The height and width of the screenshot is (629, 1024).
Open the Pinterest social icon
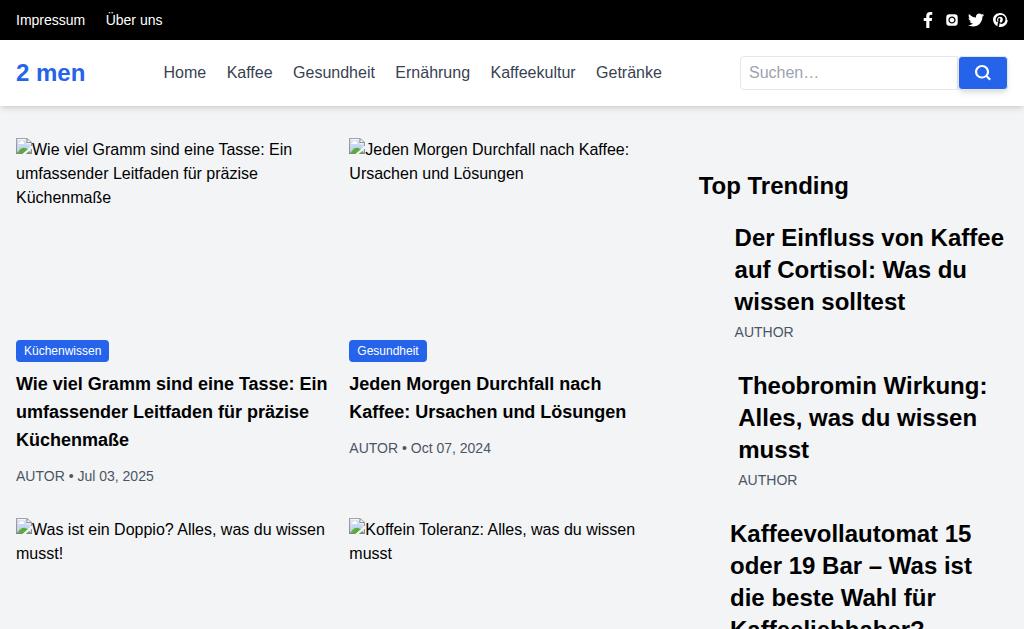tap(1000, 20)
